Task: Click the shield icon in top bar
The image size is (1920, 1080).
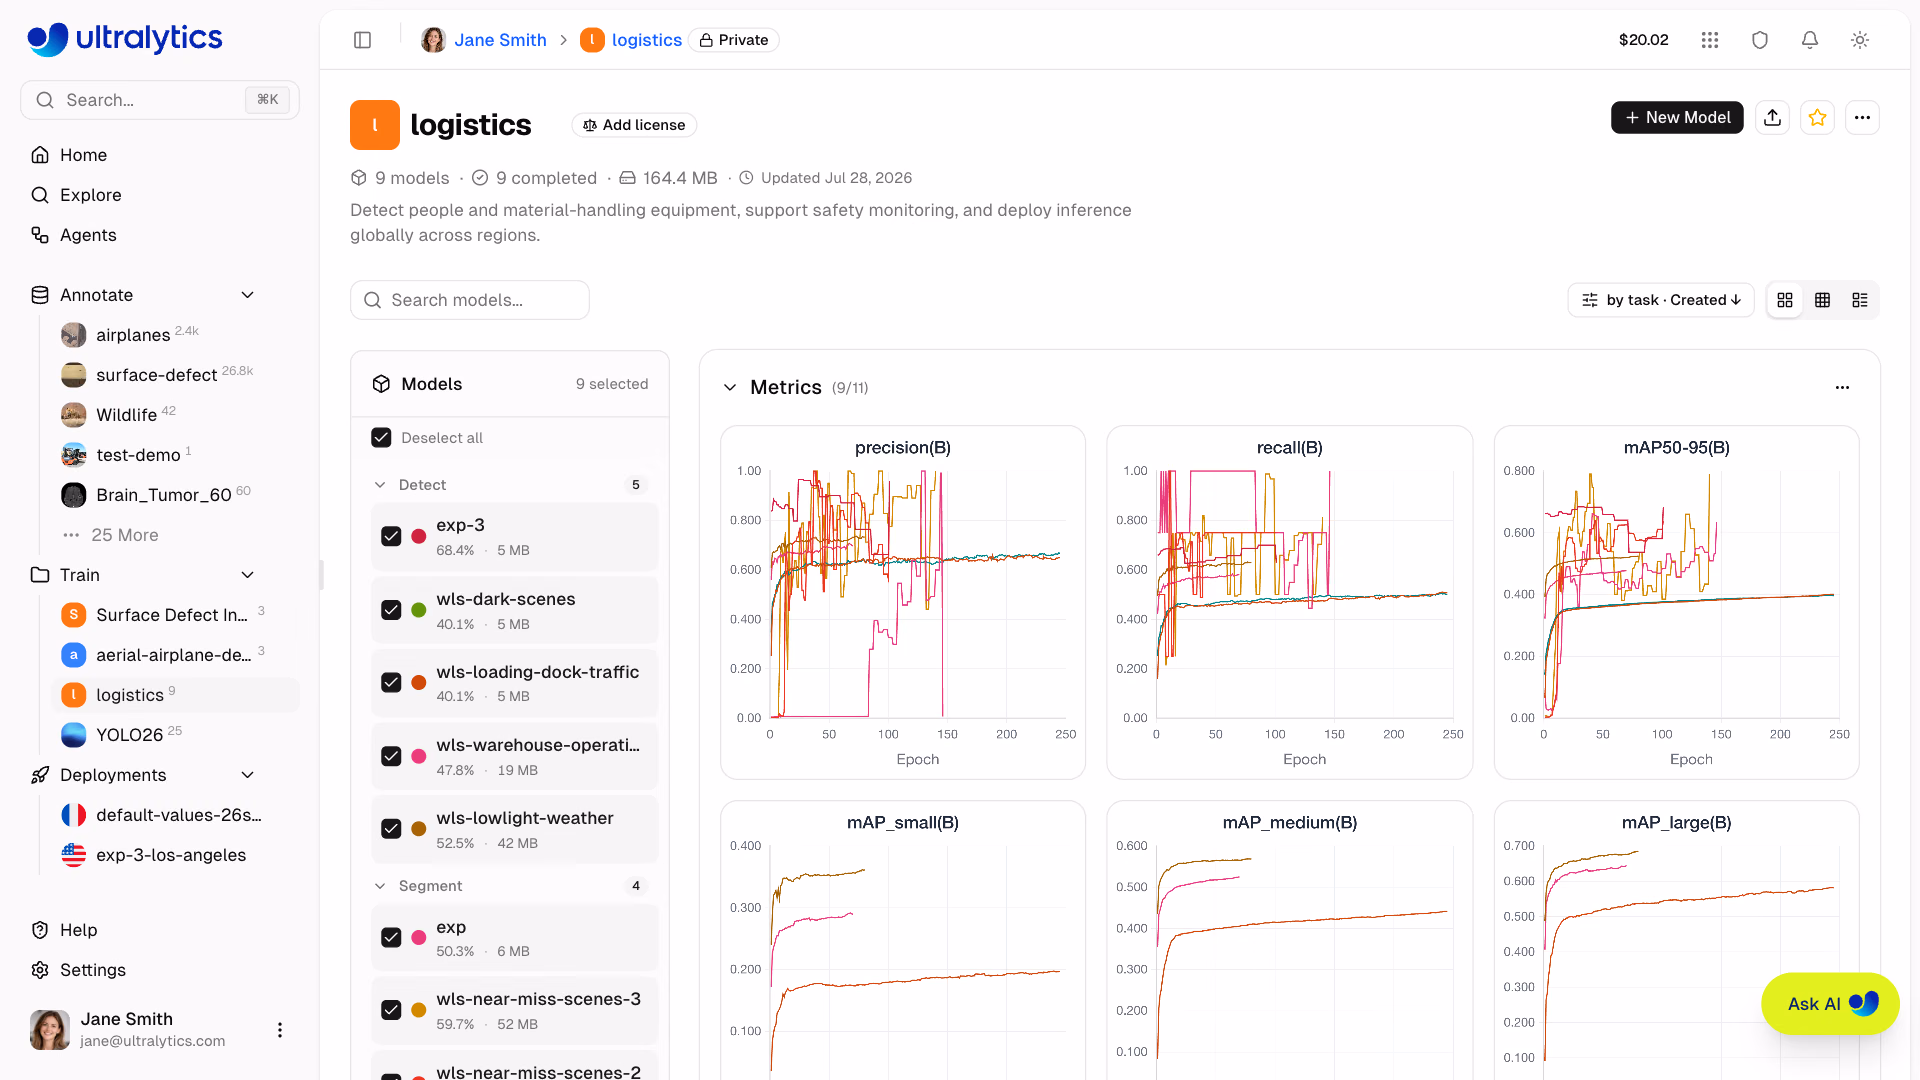Action: 1760,40
